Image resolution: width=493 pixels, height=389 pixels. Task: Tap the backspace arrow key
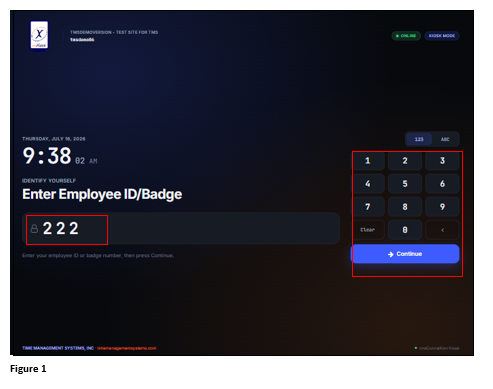coord(442,230)
